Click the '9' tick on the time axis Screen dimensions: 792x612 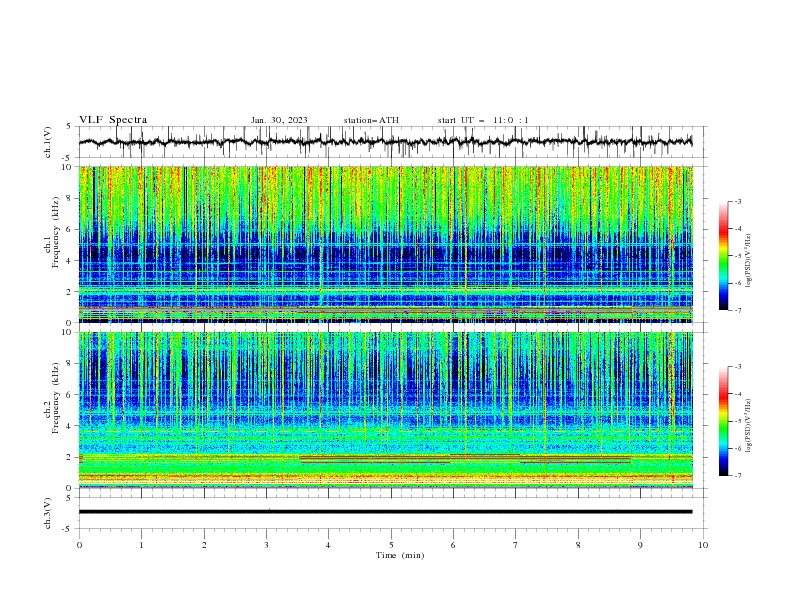[640, 545]
